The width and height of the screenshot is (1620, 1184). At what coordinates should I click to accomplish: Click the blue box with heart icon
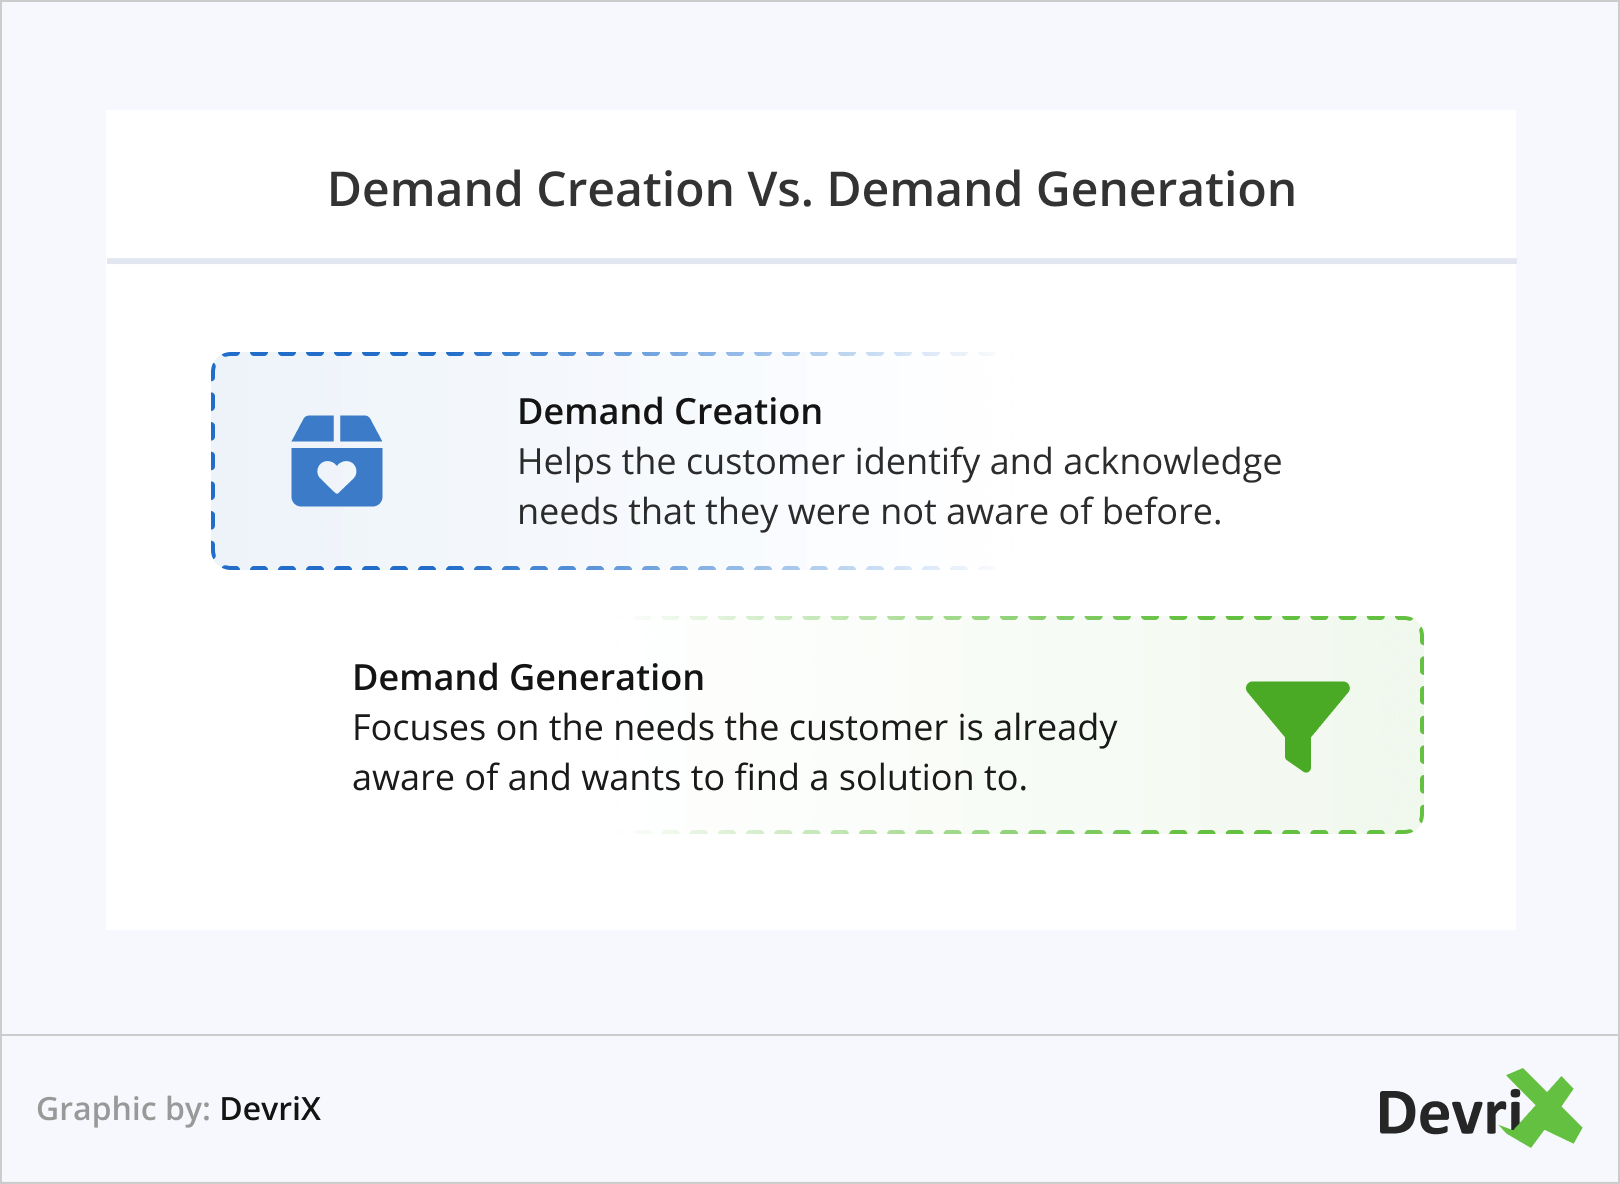click(337, 461)
